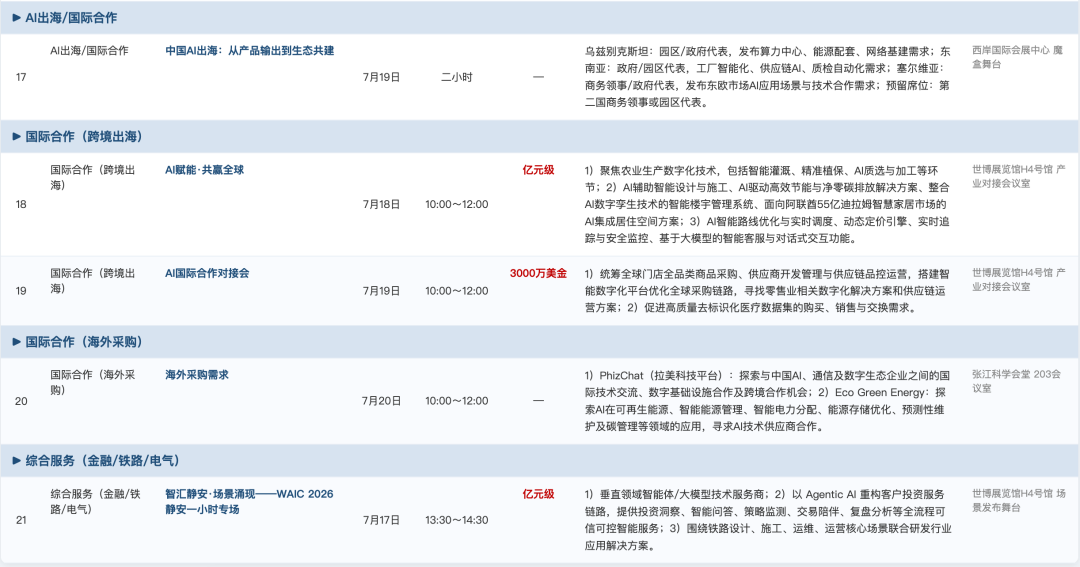Click the 亿元级 amount in row 21
The height and width of the screenshot is (567, 1080).
(x=538, y=494)
